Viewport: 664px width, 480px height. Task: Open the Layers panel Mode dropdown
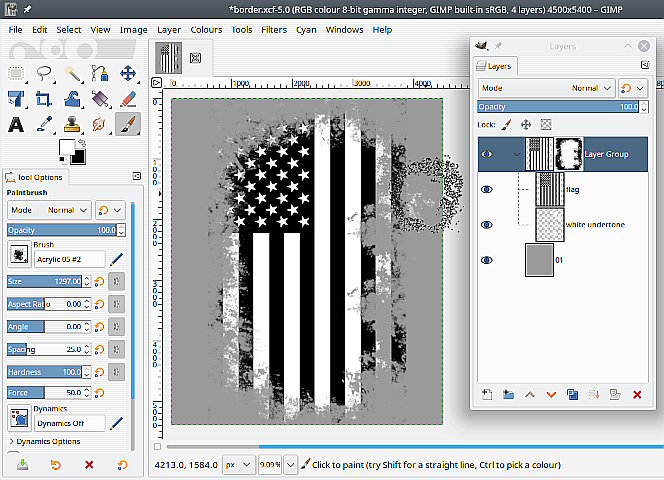coord(545,88)
